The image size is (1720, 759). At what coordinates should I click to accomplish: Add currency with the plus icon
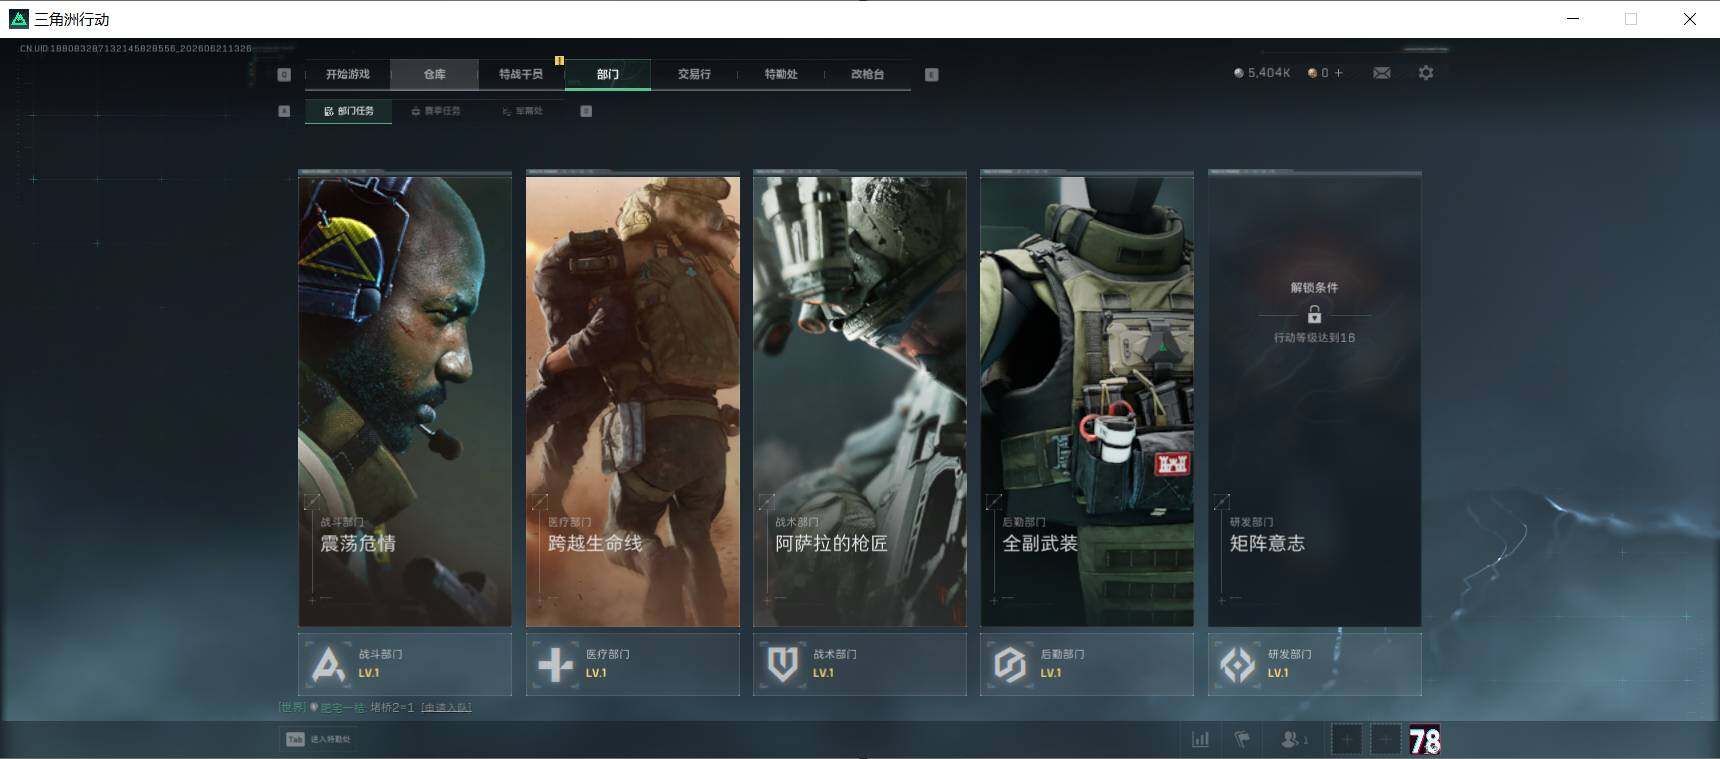[x=1339, y=73]
